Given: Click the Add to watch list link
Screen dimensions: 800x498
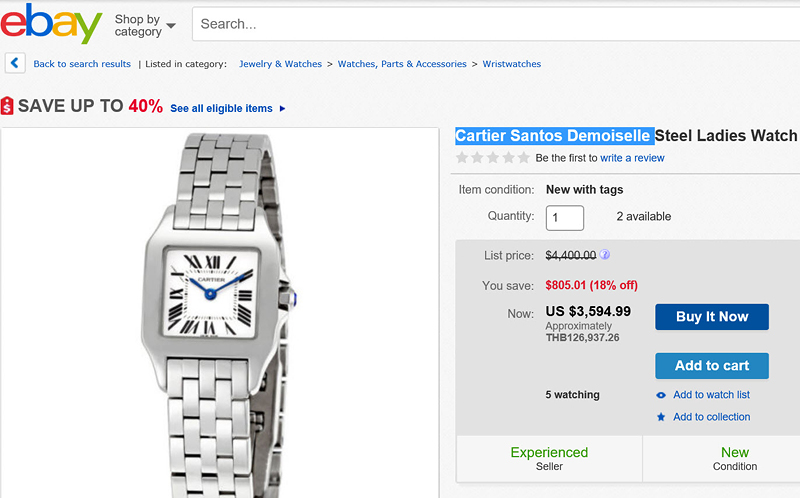Looking at the screenshot, I should point(711,395).
